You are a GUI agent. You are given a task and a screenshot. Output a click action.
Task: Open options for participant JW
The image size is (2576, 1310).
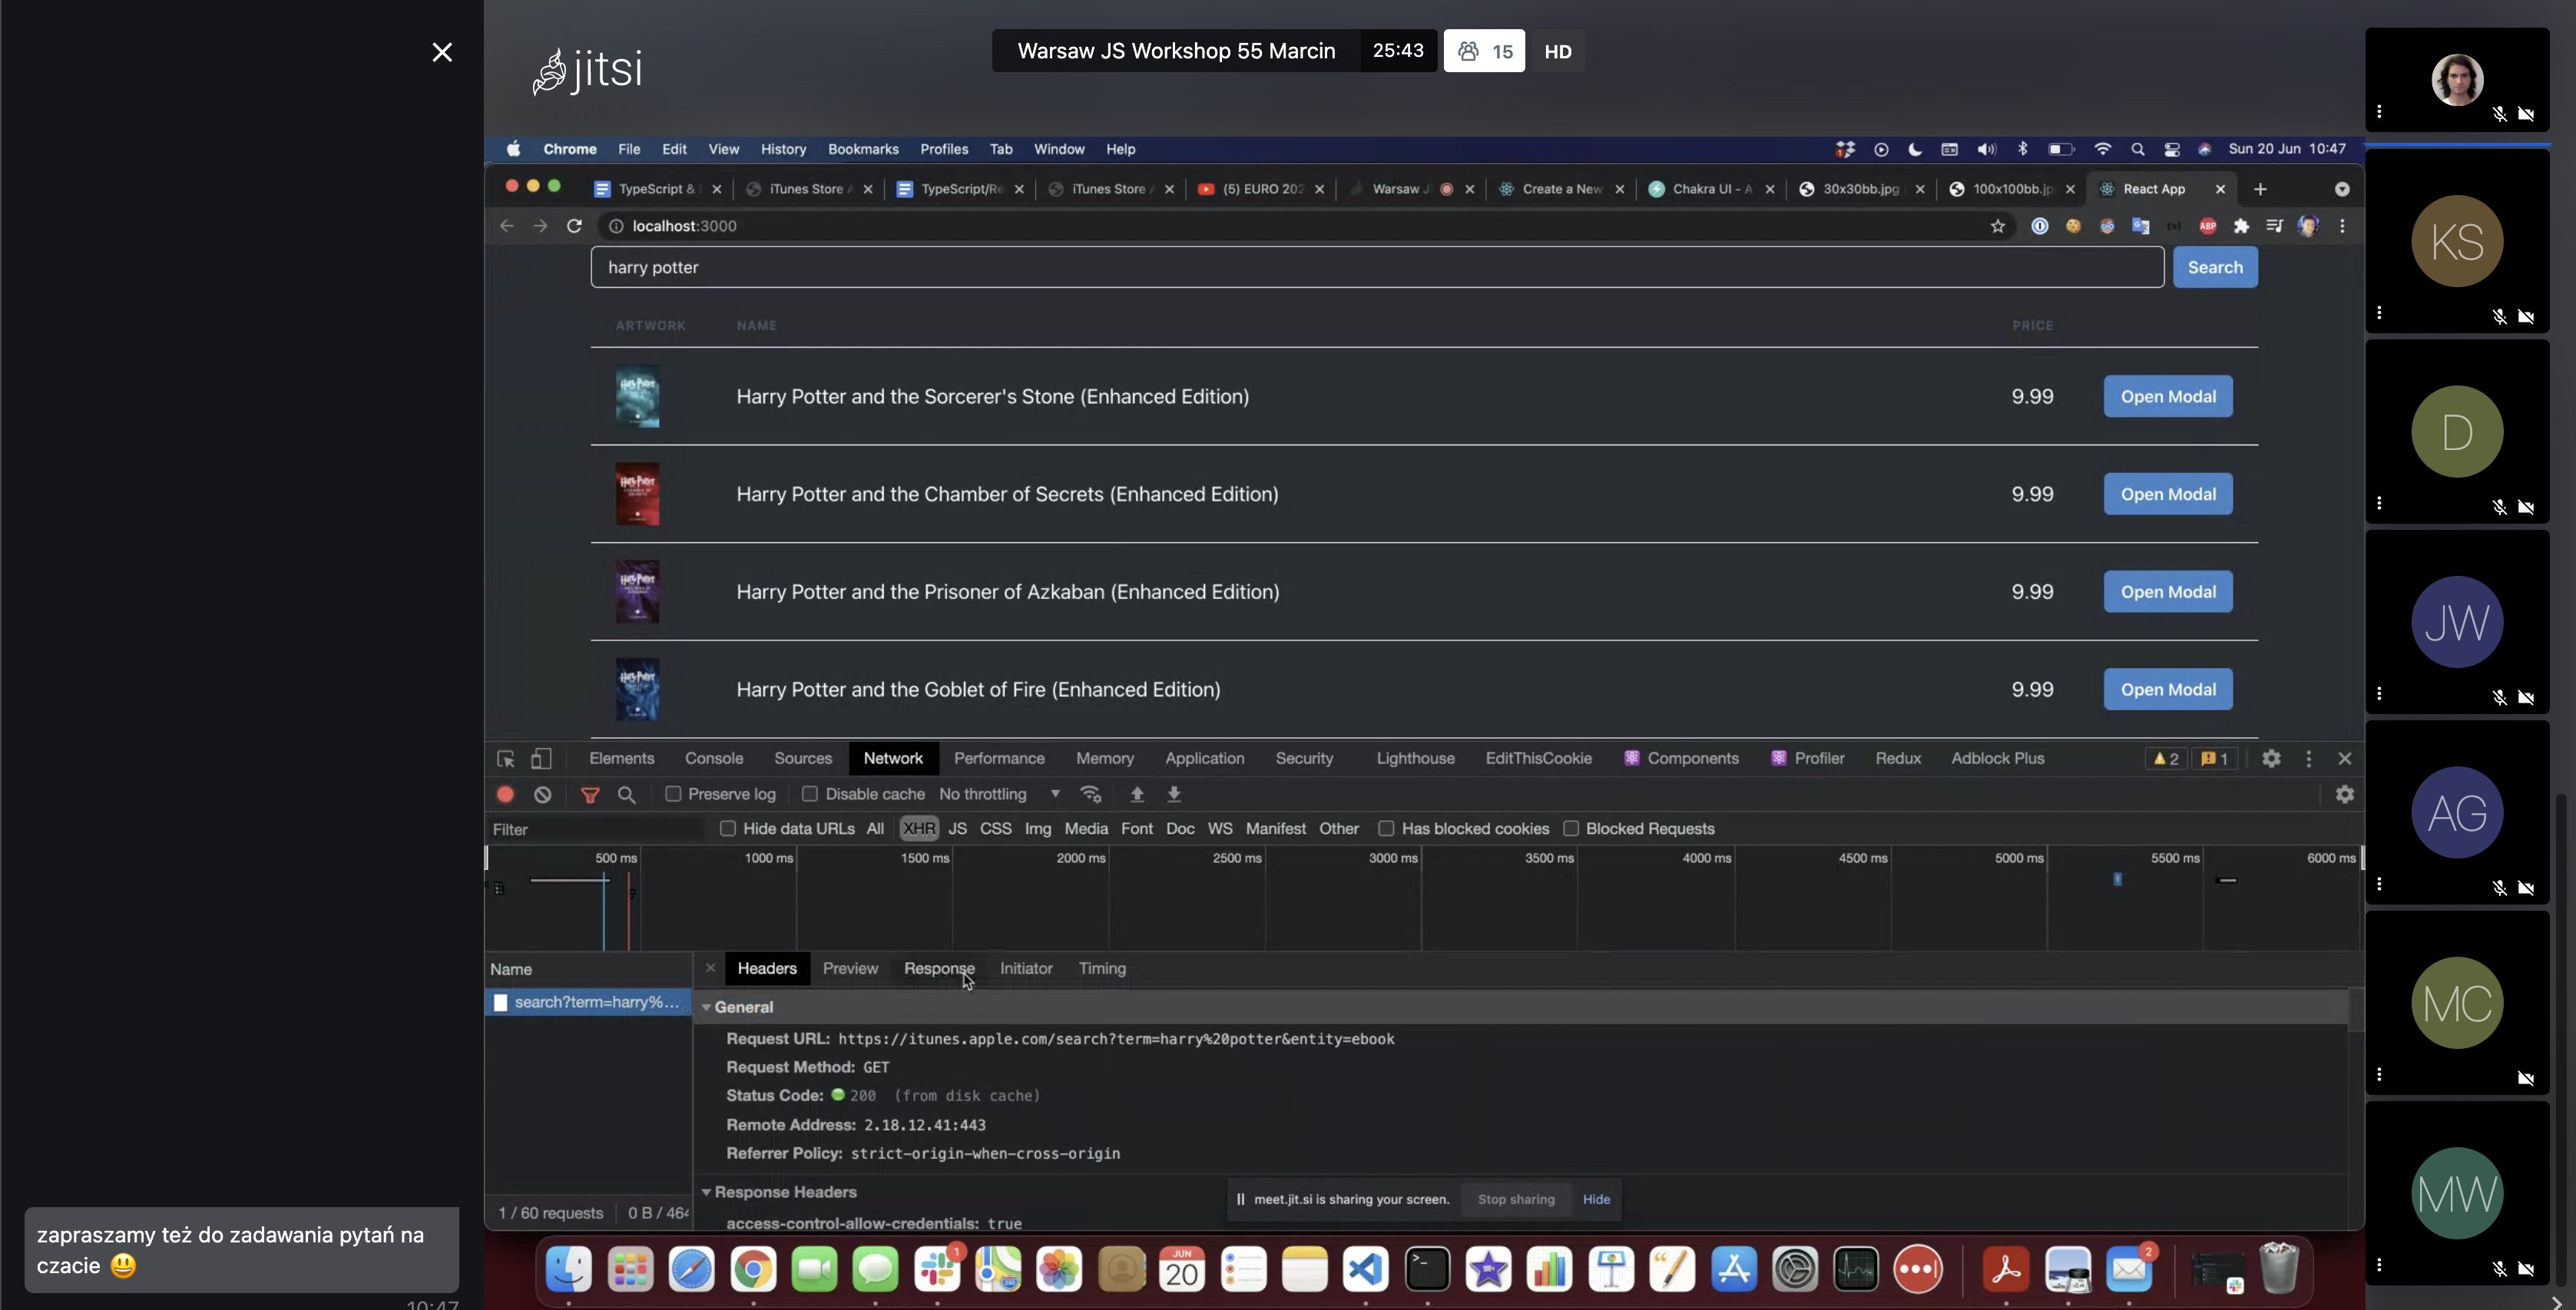pos(2380,693)
